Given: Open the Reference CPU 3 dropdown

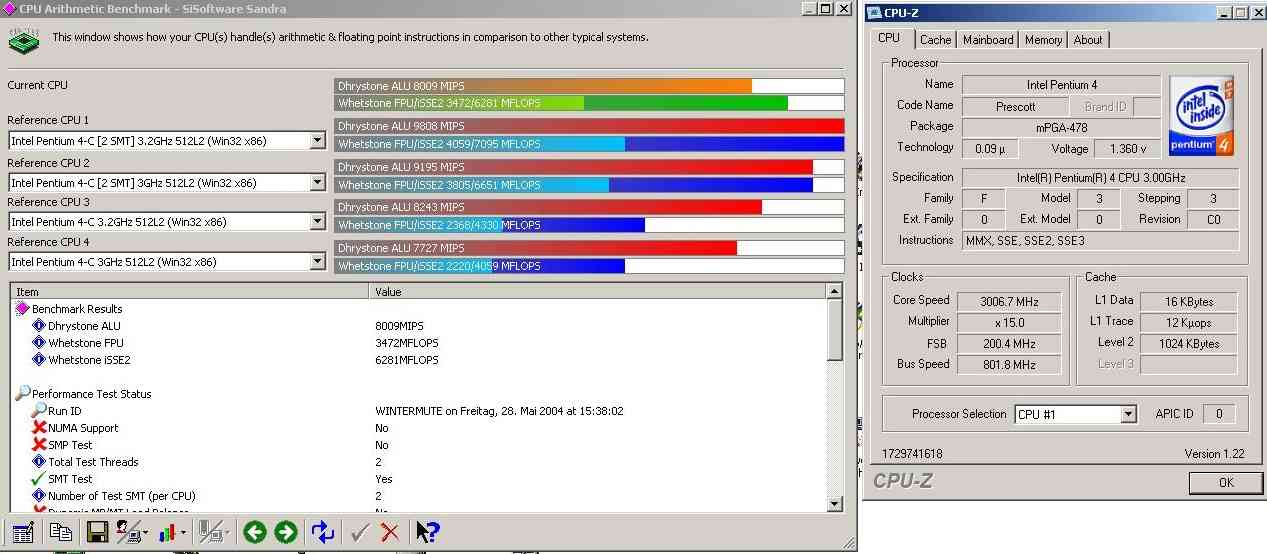Looking at the screenshot, I should coord(317,222).
